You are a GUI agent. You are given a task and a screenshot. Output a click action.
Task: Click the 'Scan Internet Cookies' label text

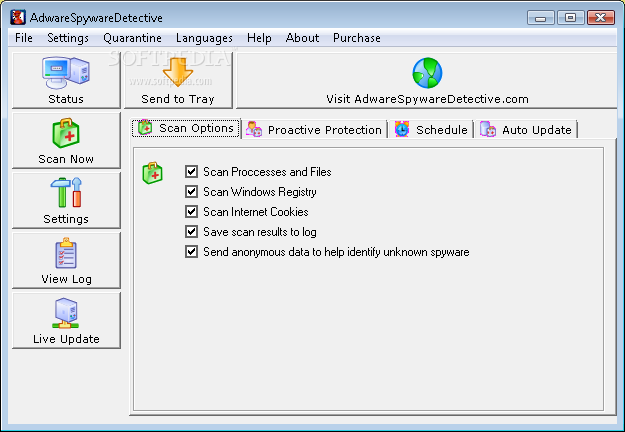256,212
